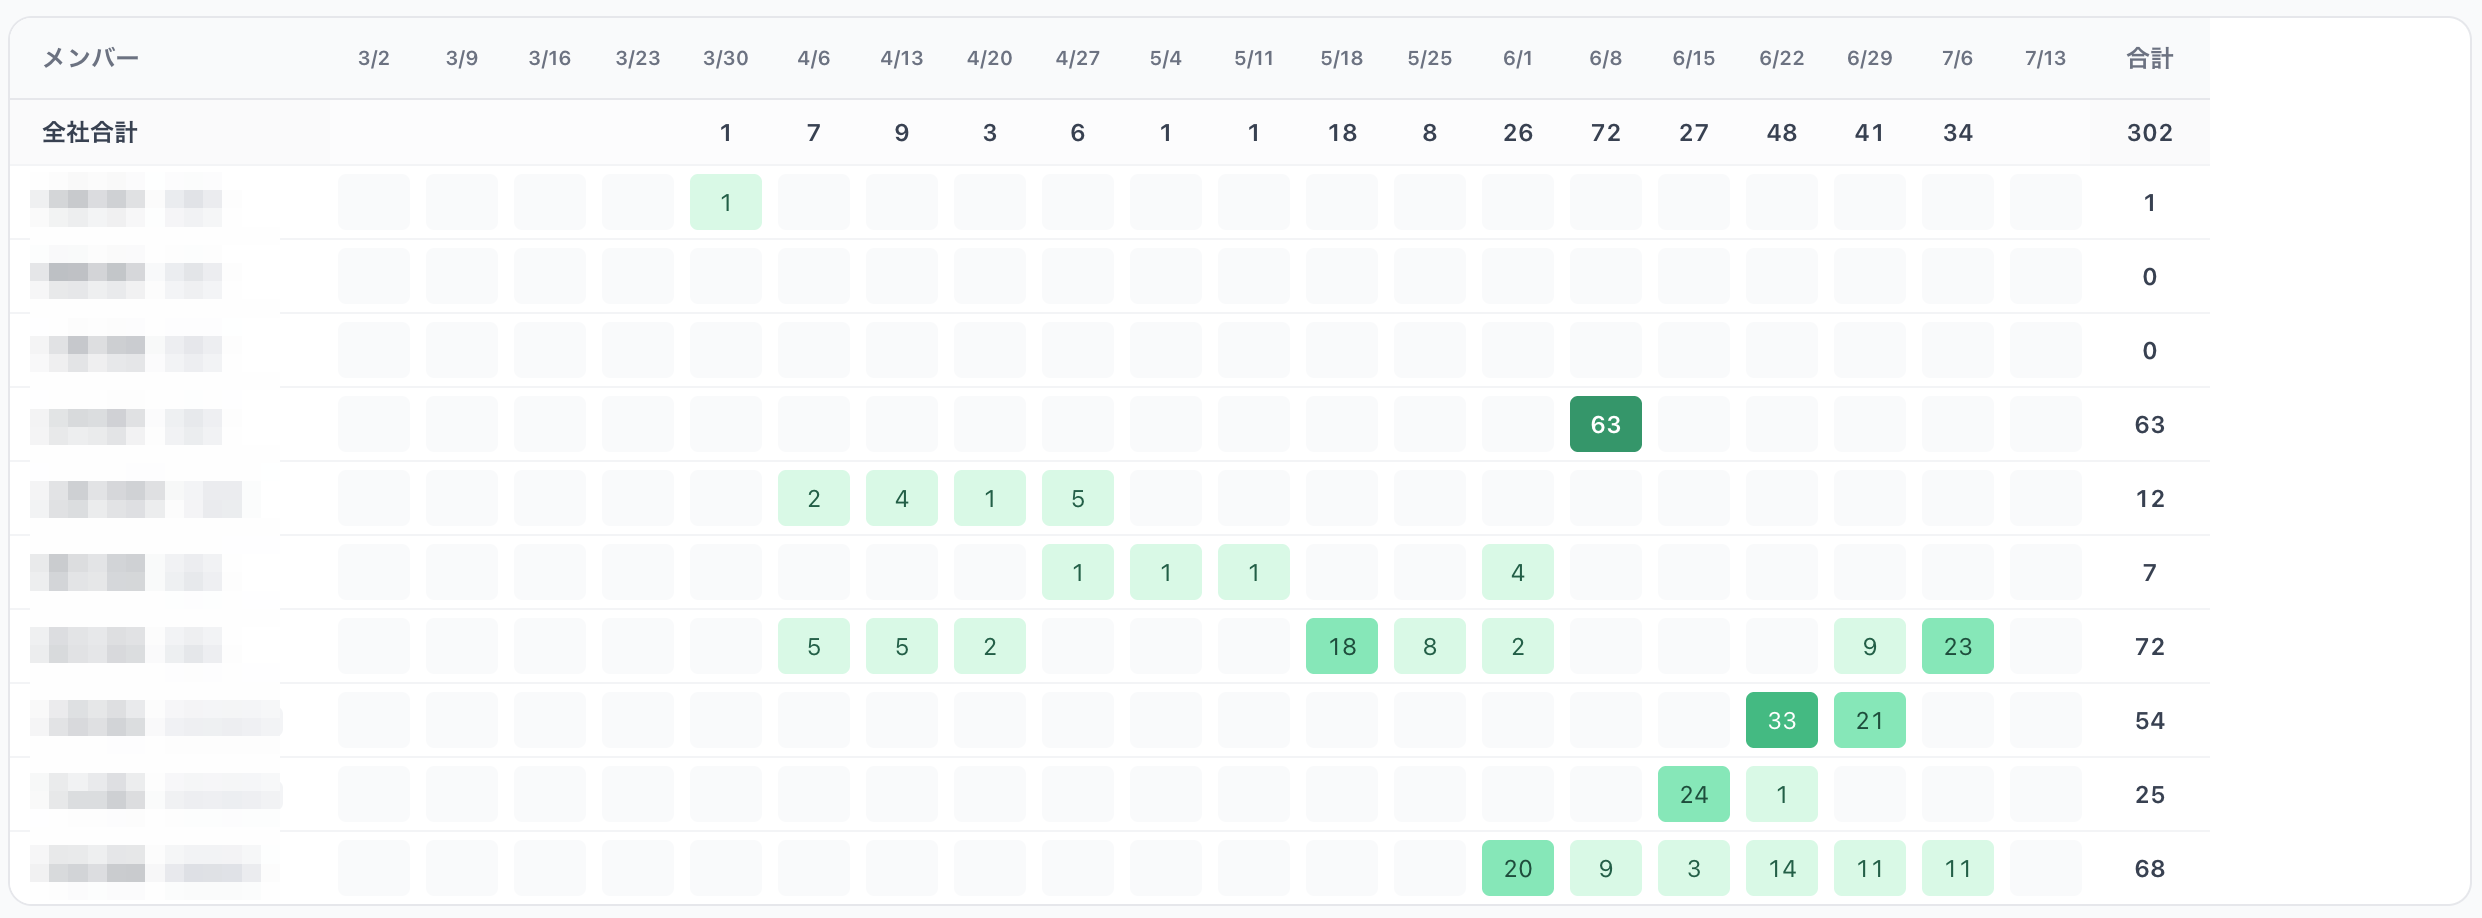The image size is (2482, 918).
Task: Click 全社合計 value 27 under 6/15
Action: point(1694,133)
